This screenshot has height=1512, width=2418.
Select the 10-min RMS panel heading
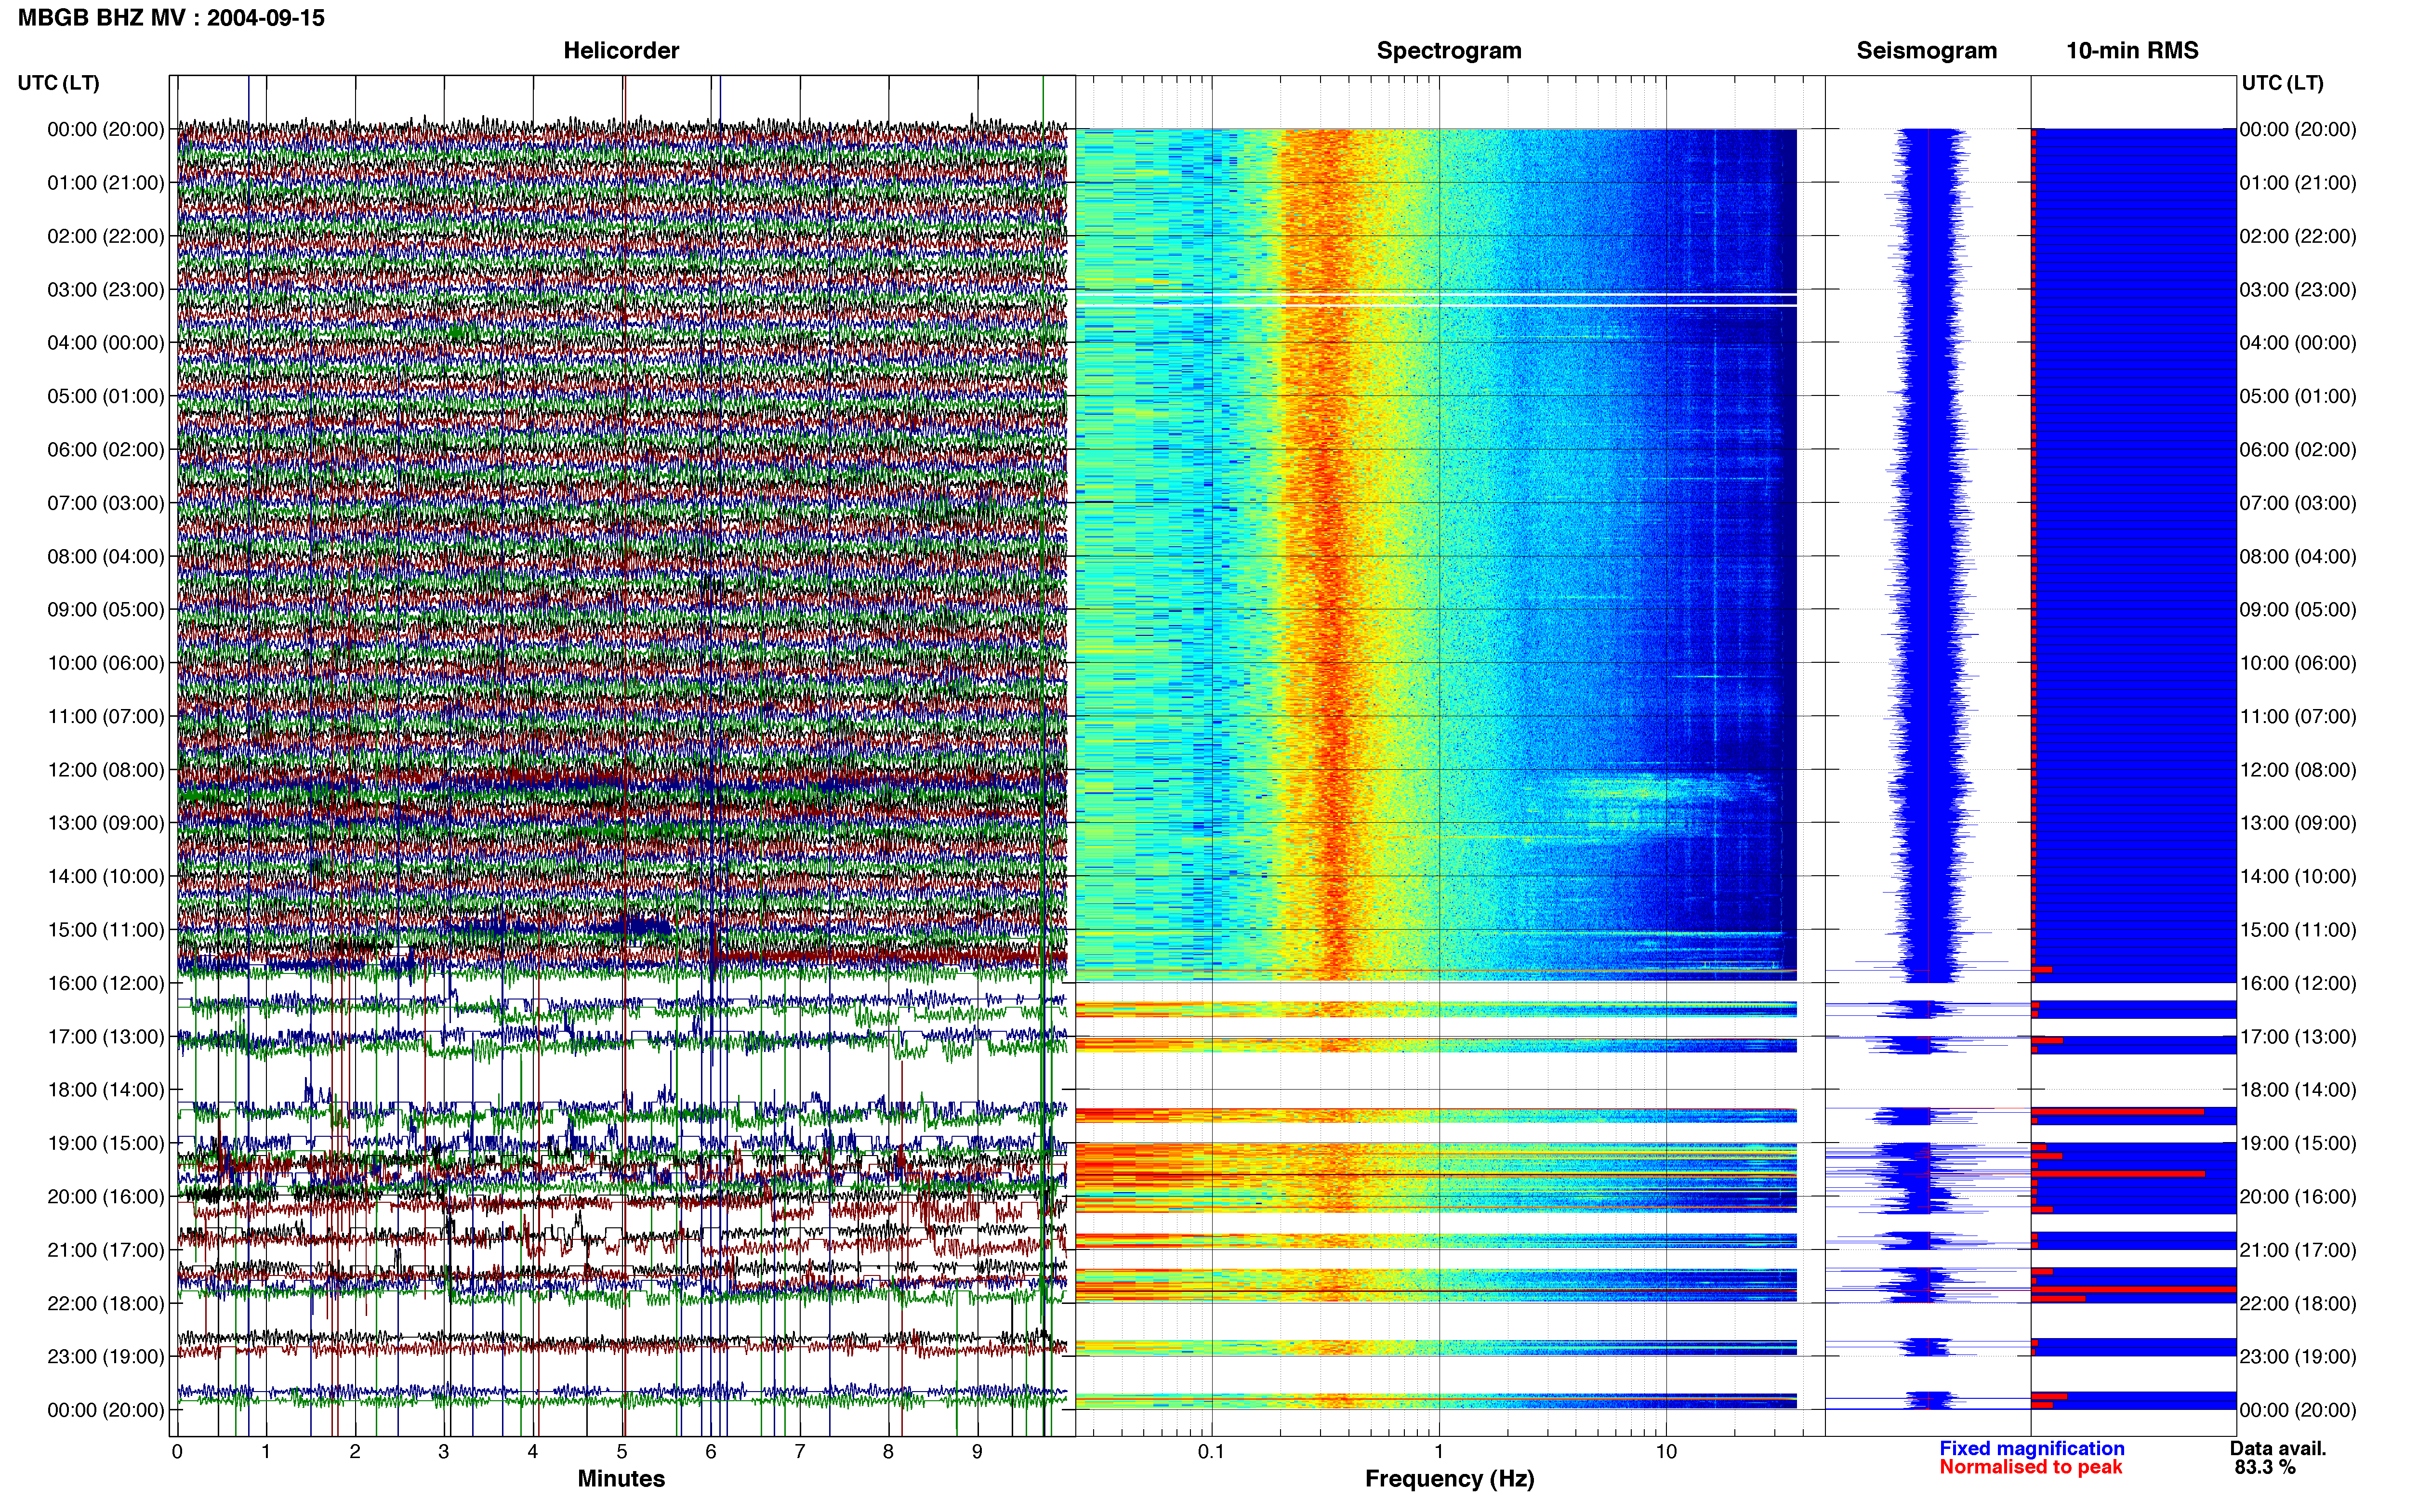point(2132,51)
